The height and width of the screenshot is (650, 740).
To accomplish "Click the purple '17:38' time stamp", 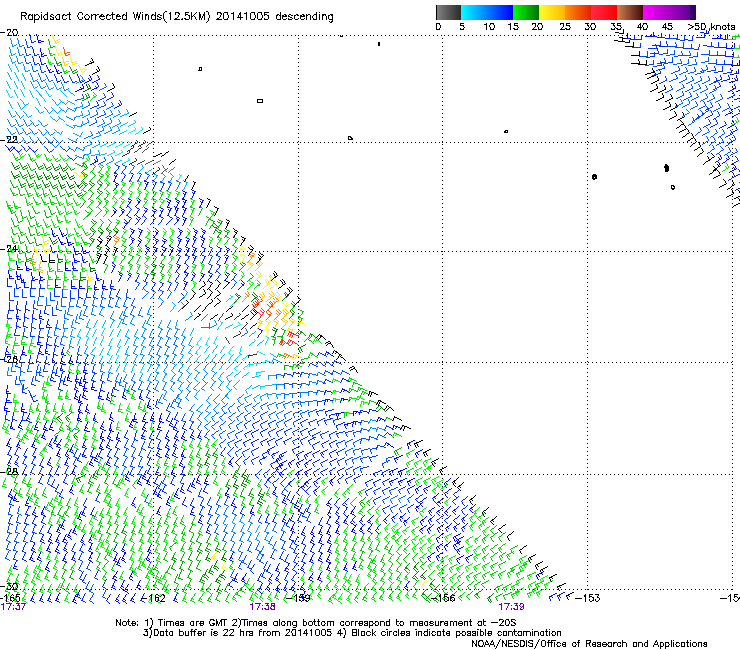I will tap(262, 607).
